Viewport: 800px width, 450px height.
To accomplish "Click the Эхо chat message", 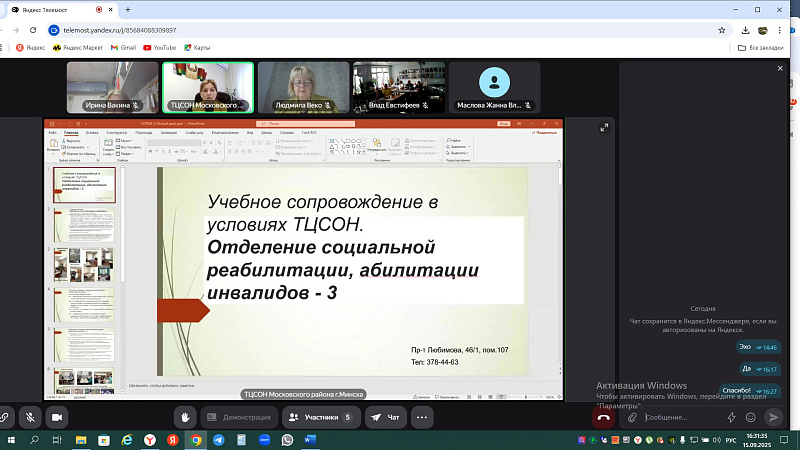I will point(758,347).
